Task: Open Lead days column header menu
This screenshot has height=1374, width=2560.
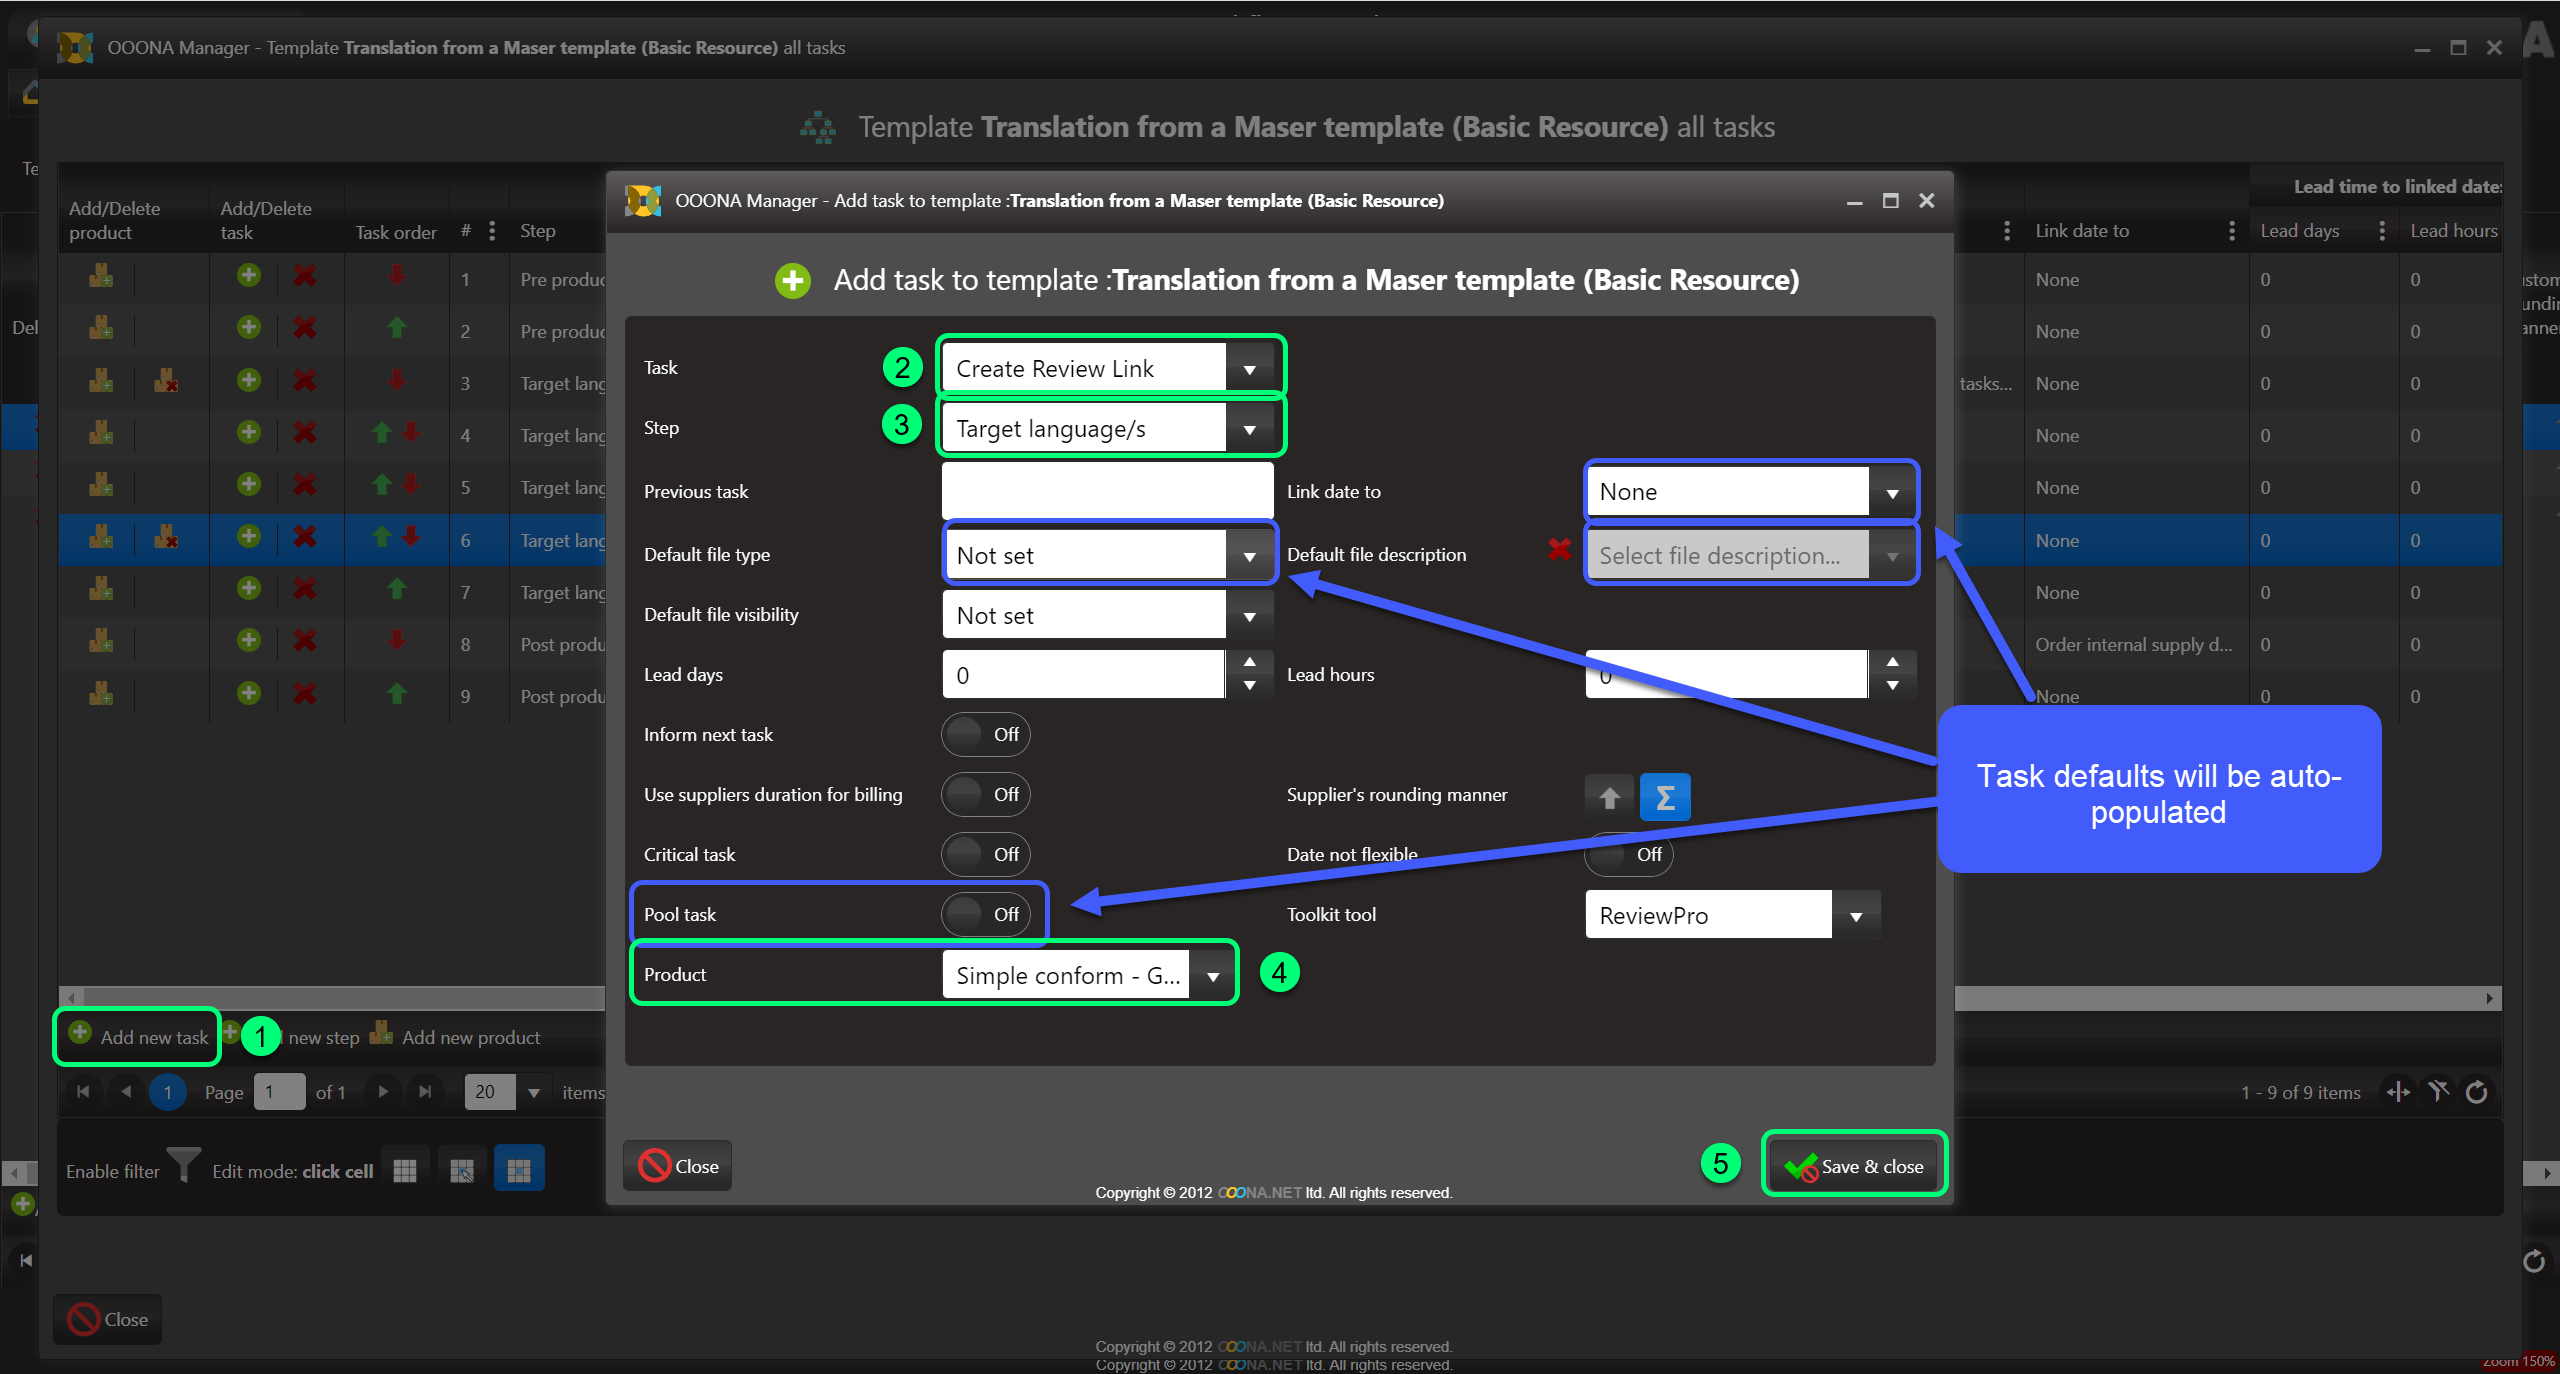Action: coord(2381,231)
